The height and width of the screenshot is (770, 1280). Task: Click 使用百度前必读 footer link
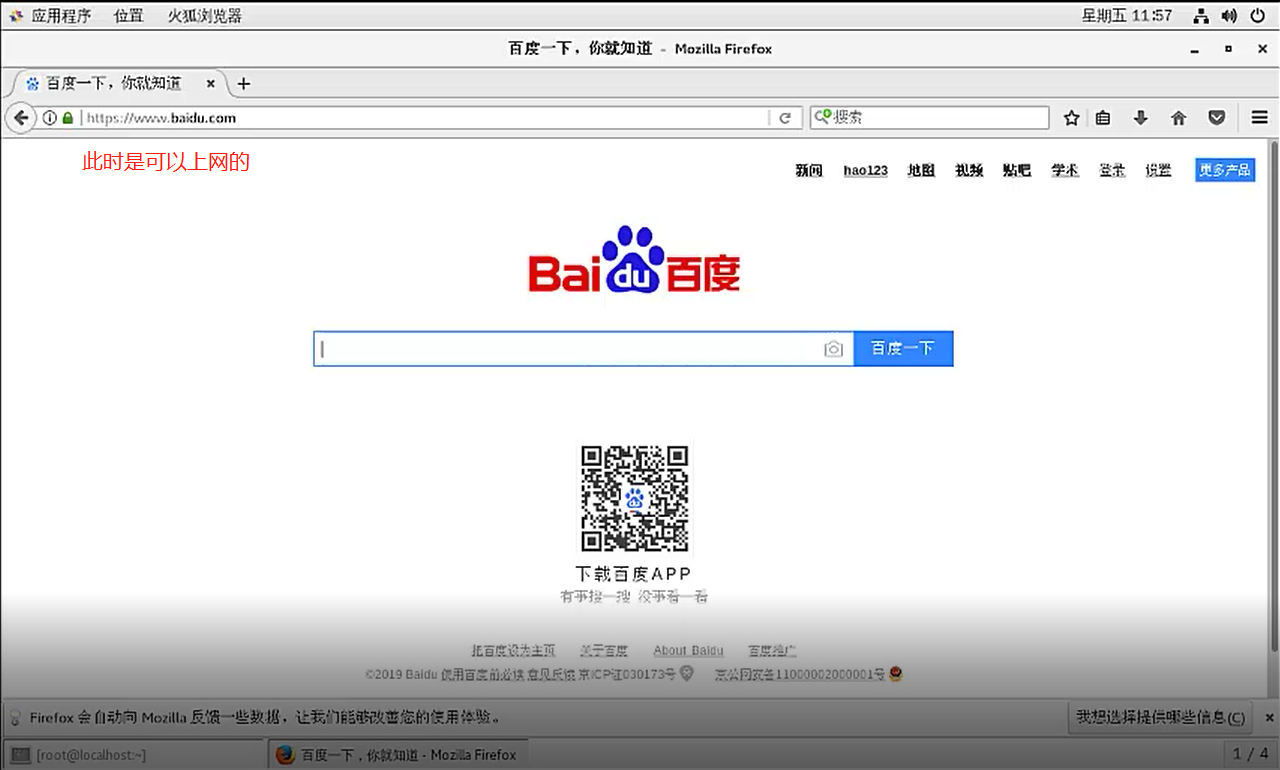[482, 674]
